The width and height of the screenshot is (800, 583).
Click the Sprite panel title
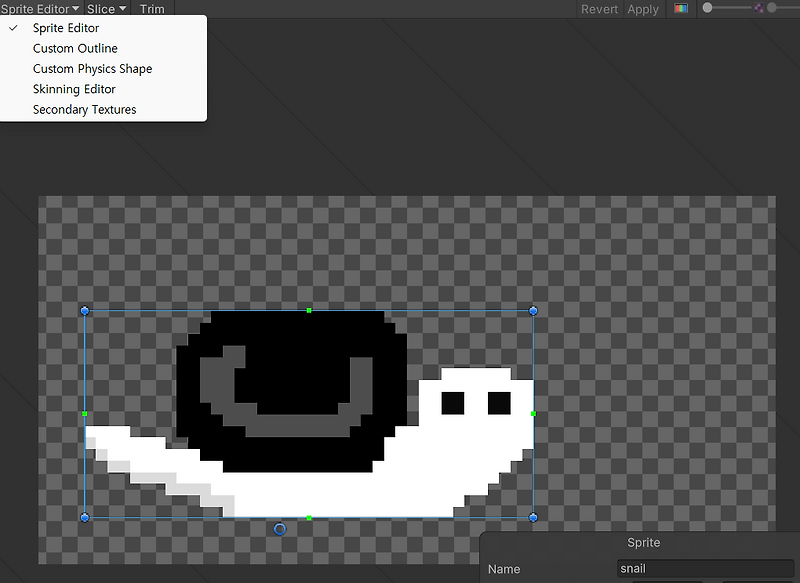coord(643,542)
